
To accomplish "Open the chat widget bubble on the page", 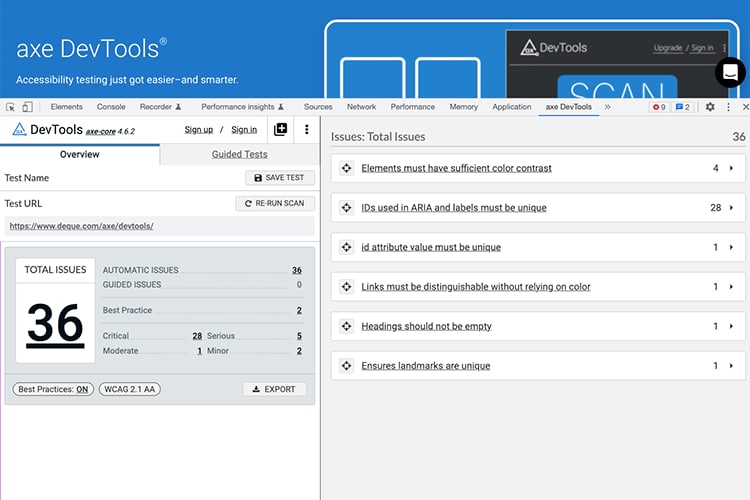I will pos(730,73).
